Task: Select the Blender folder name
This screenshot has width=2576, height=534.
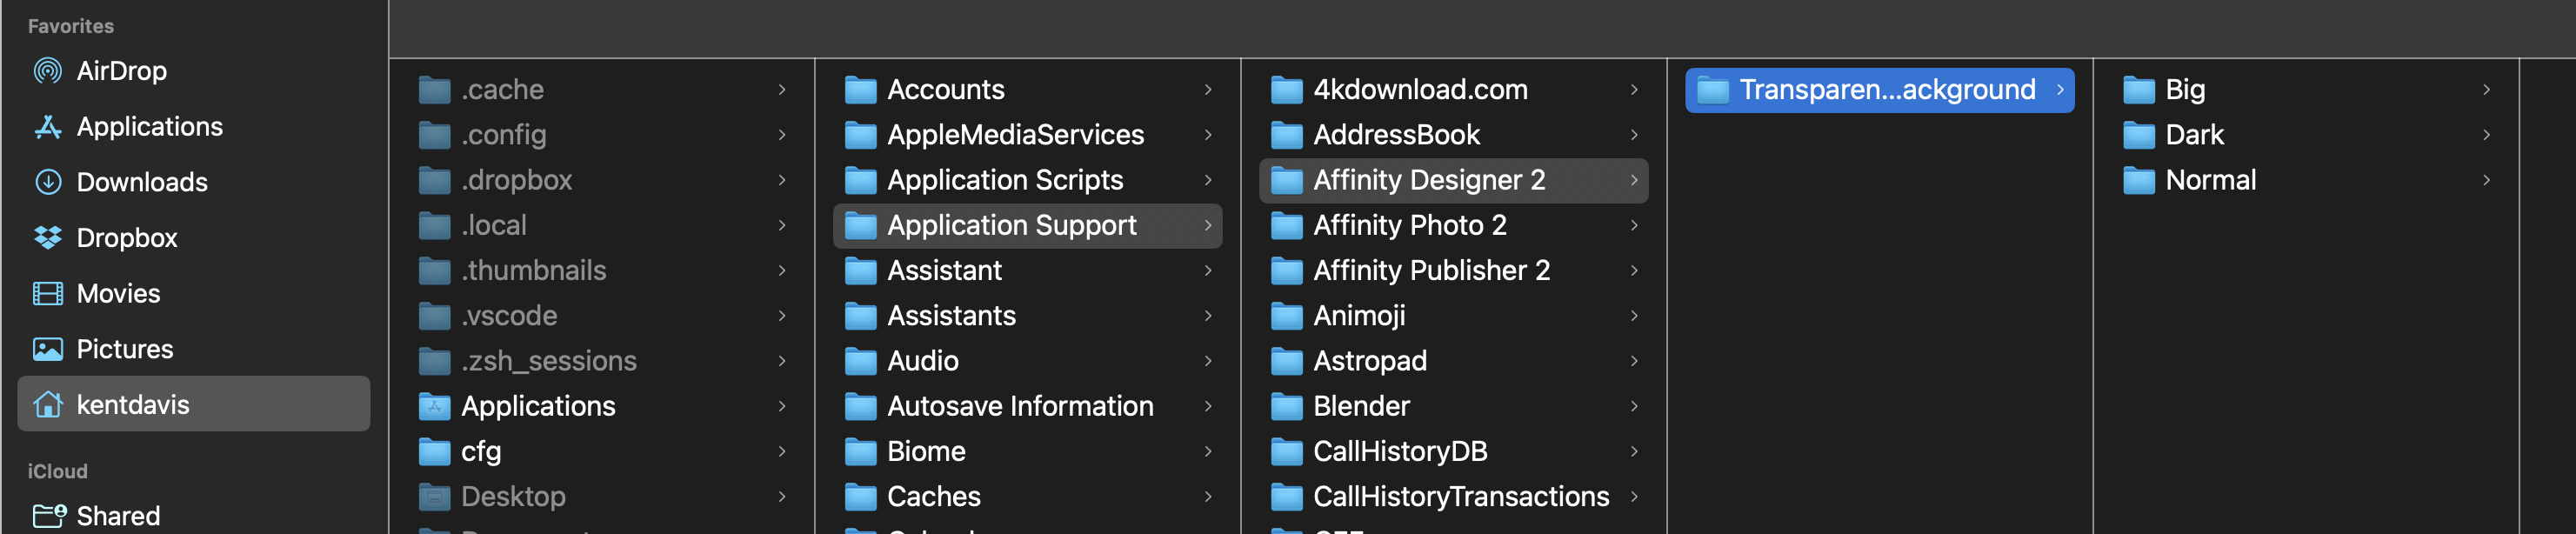Action: [x=1361, y=406]
